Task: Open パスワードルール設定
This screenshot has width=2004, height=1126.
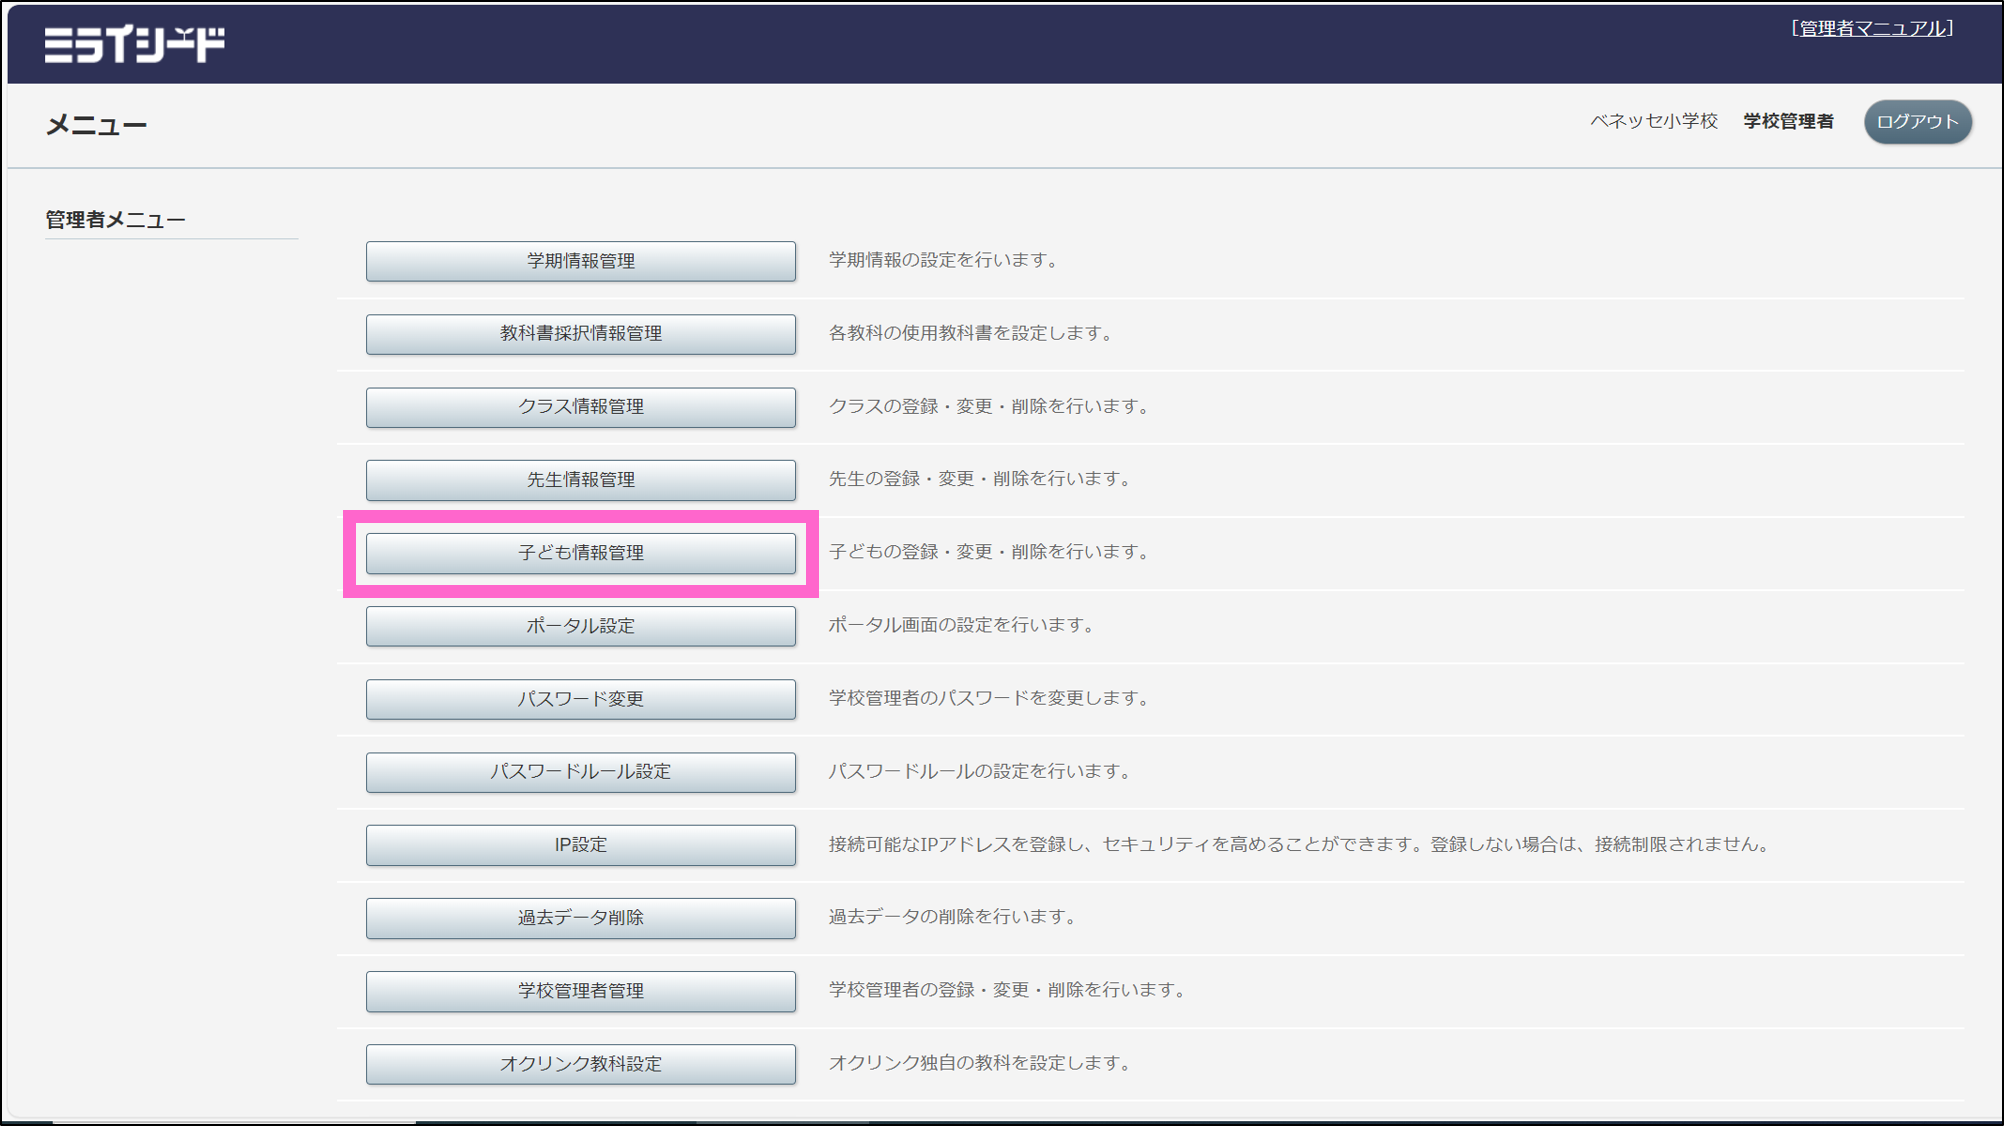Action: 580,772
